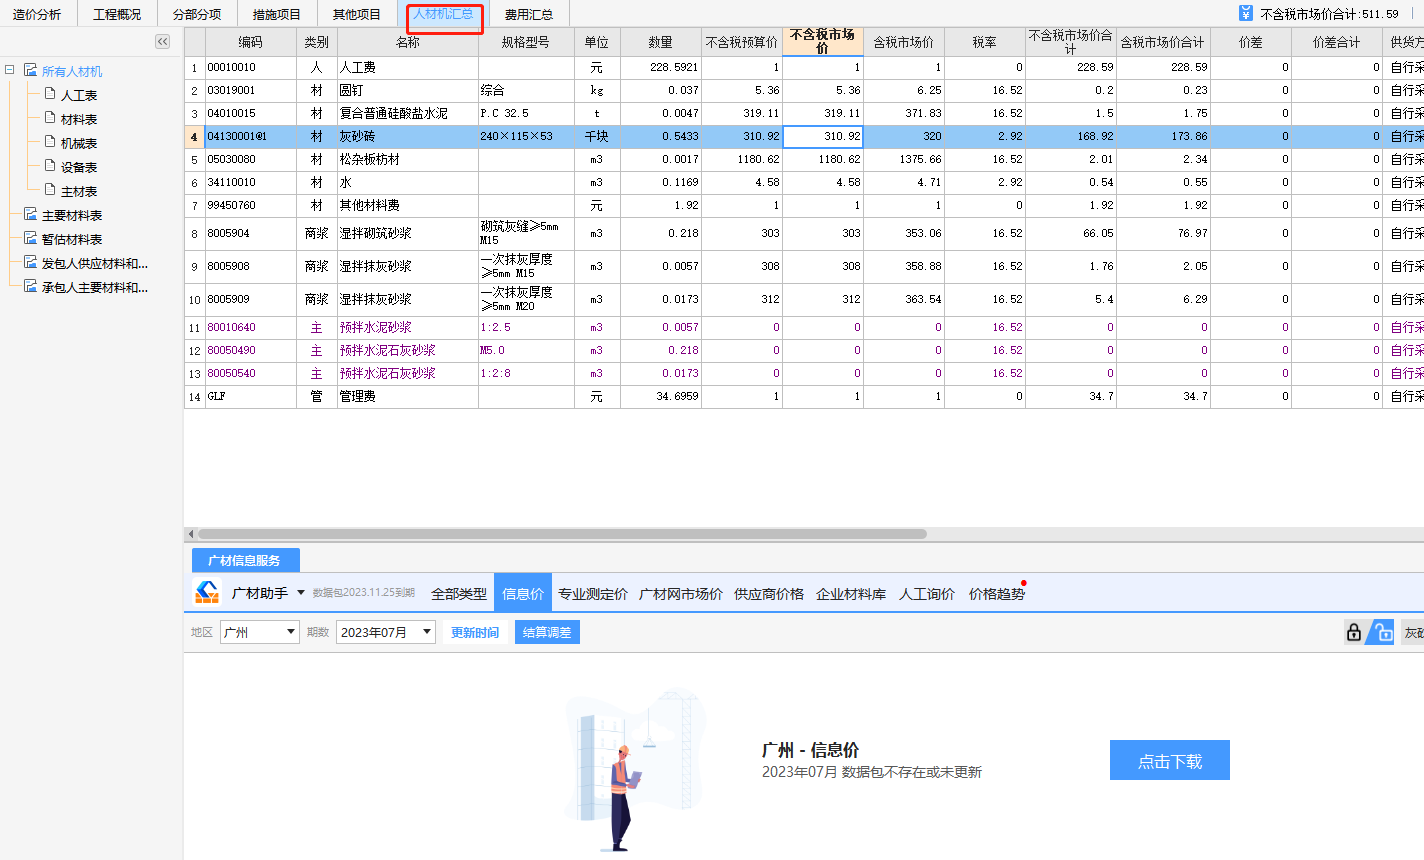Click the 其他材料费 name cell
This screenshot has height=860, width=1424.
408,205
